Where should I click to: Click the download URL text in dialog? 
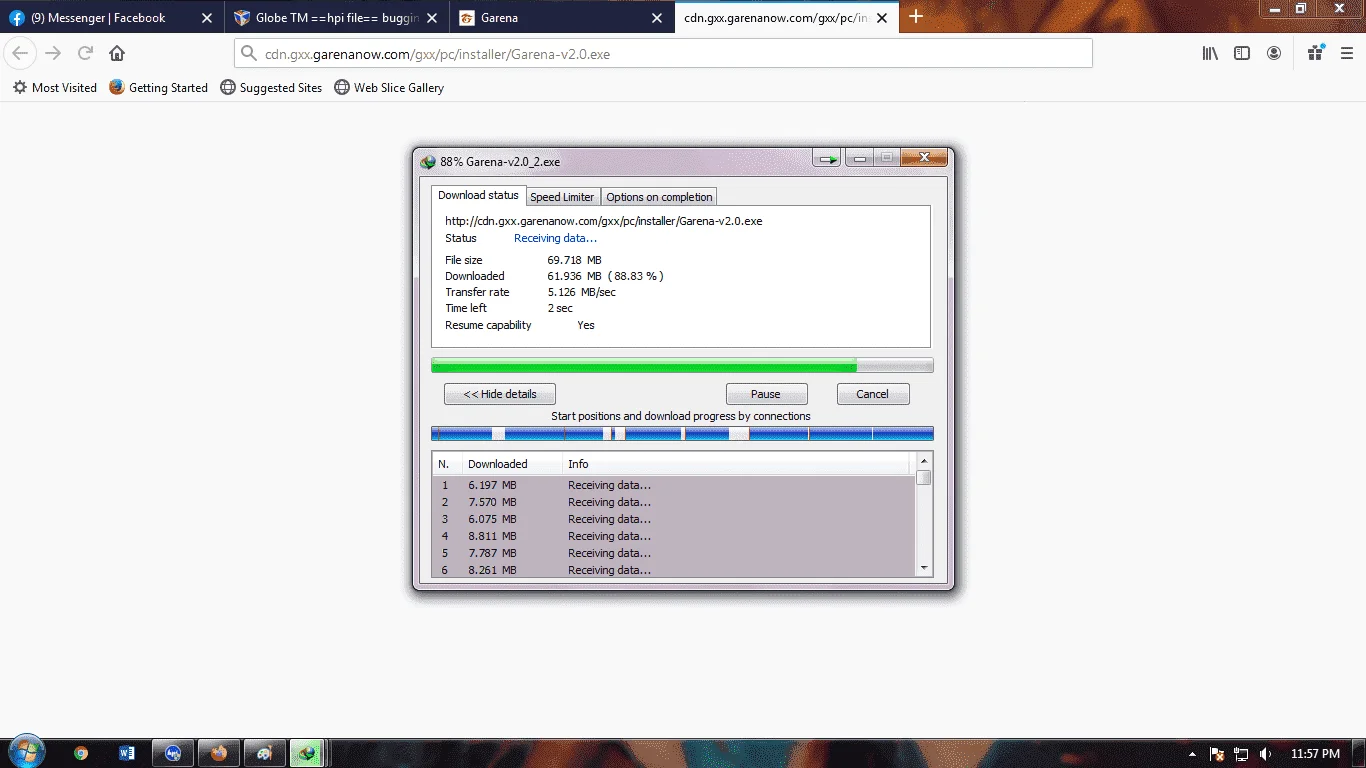(x=603, y=221)
